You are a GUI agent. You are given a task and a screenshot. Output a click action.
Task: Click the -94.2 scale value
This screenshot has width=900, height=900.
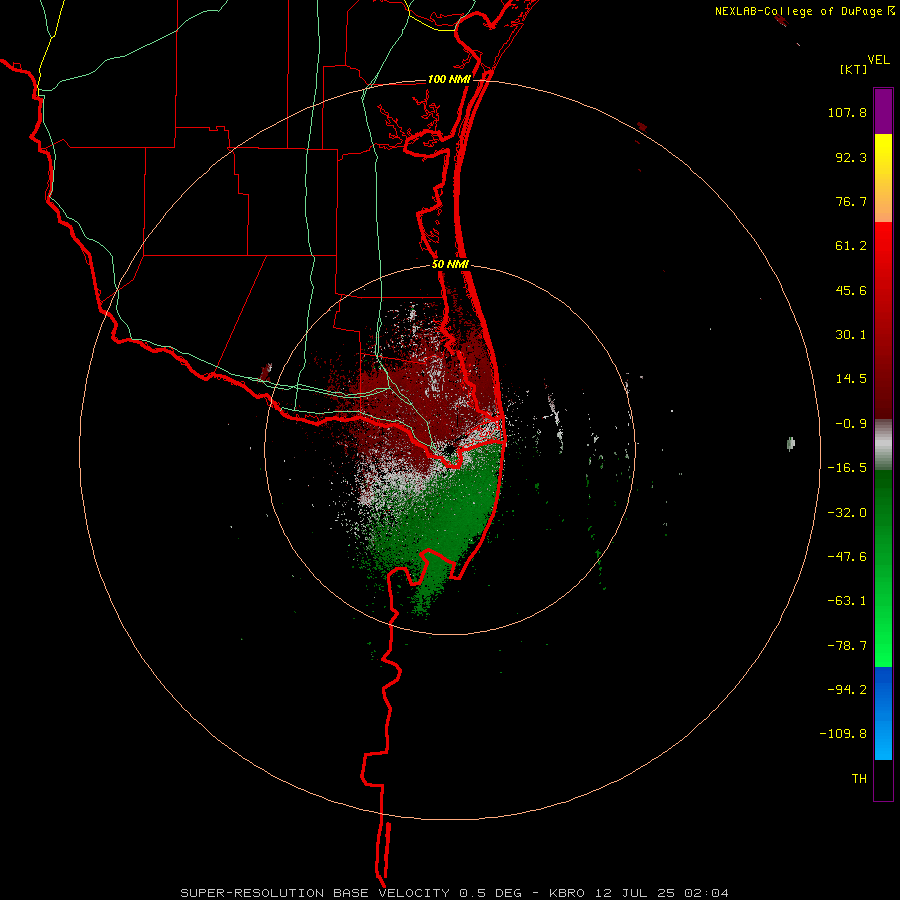pos(847,690)
